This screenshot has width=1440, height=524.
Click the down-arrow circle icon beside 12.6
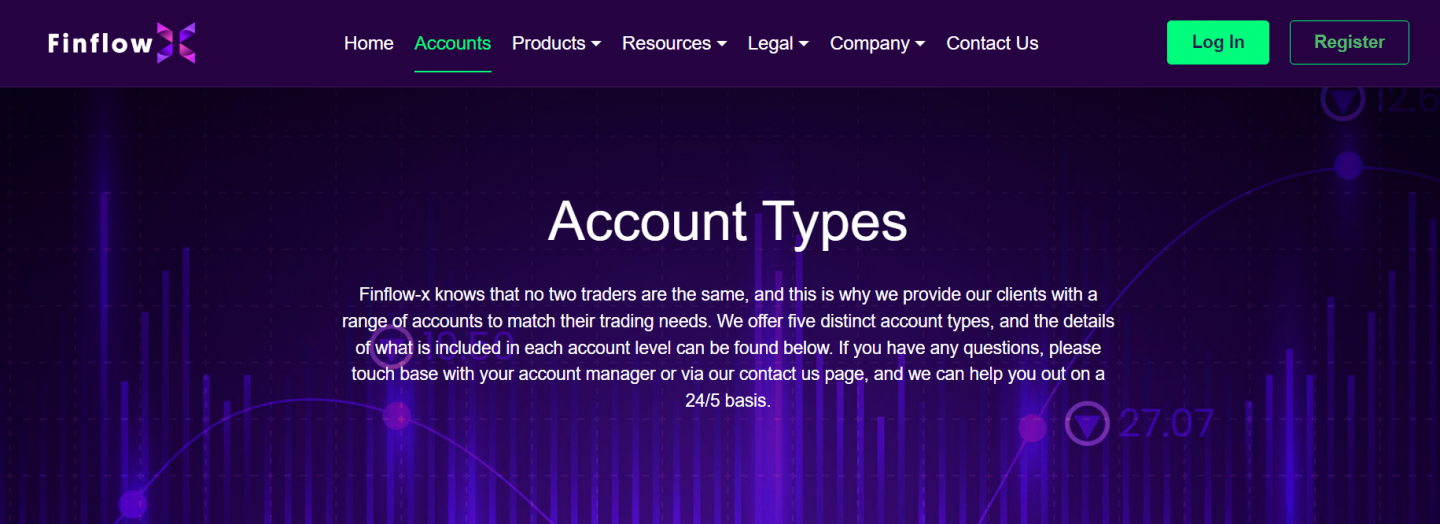tap(1343, 100)
